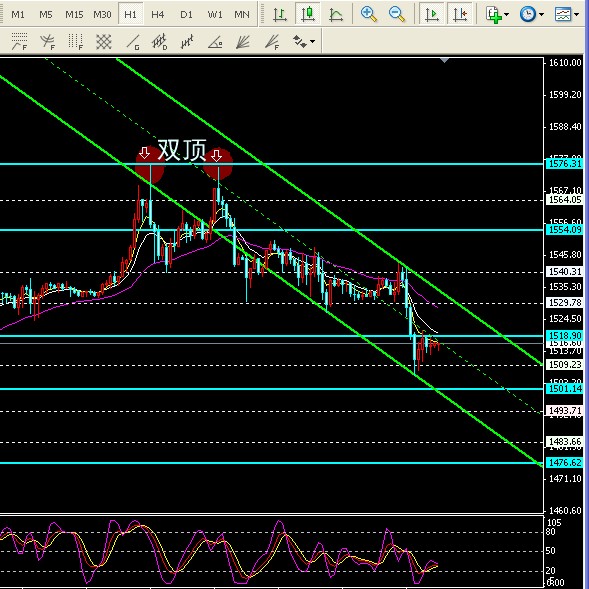Switch to the MN monthly timeframe
Image resolution: width=589 pixels, height=589 pixels.
[242, 15]
